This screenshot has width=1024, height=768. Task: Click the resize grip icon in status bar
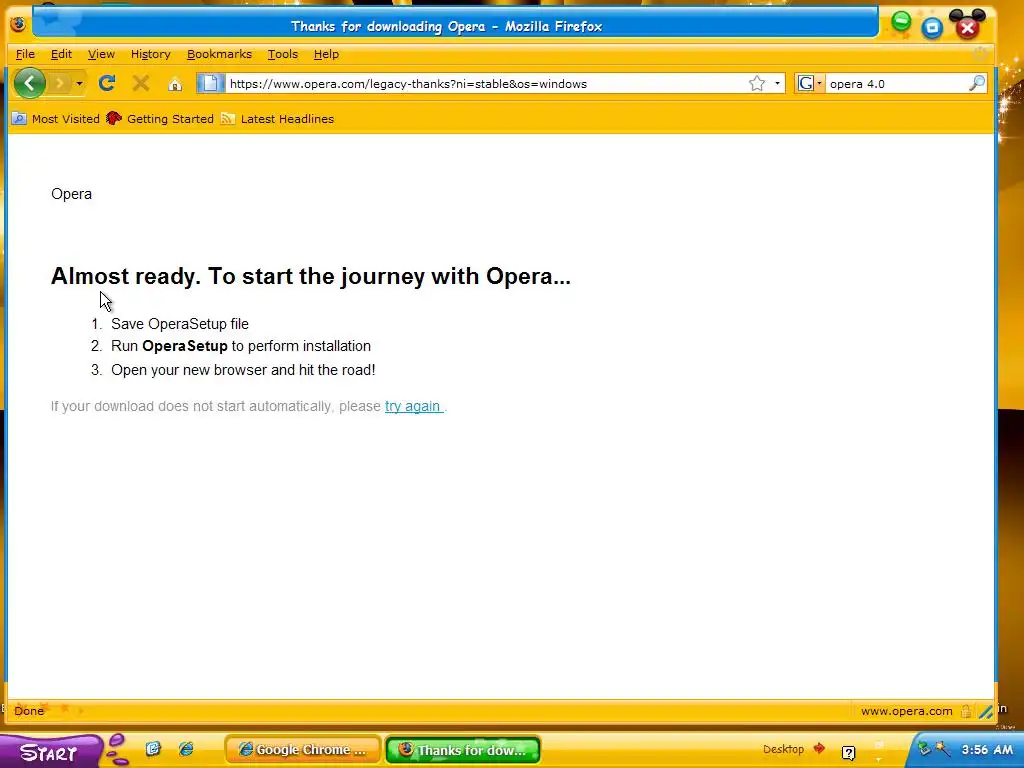(x=985, y=711)
